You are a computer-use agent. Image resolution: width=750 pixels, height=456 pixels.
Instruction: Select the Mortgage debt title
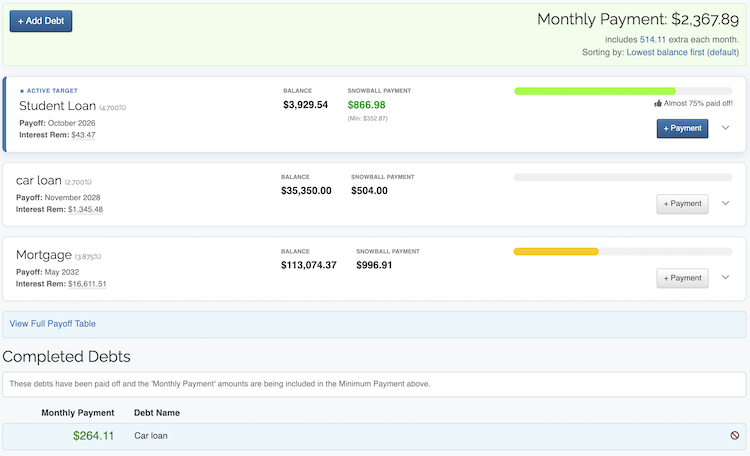(x=44, y=255)
